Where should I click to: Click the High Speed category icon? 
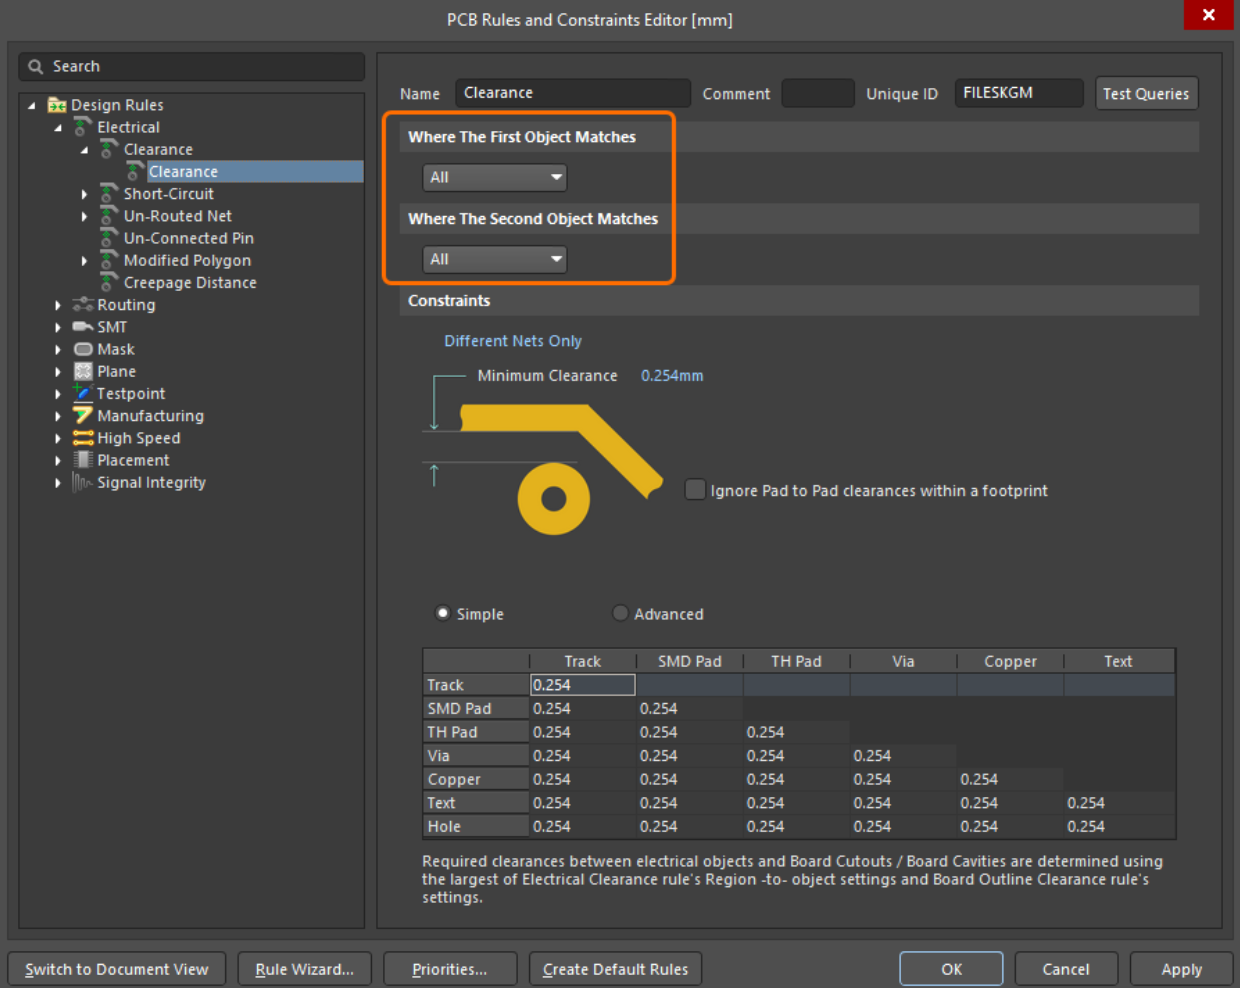83,438
